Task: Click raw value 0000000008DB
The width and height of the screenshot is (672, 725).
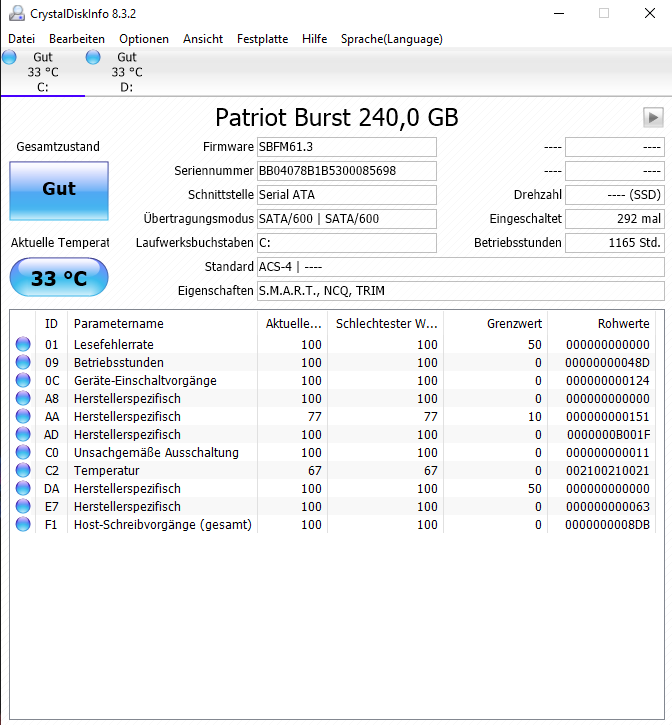Action: (x=607, y=525)
